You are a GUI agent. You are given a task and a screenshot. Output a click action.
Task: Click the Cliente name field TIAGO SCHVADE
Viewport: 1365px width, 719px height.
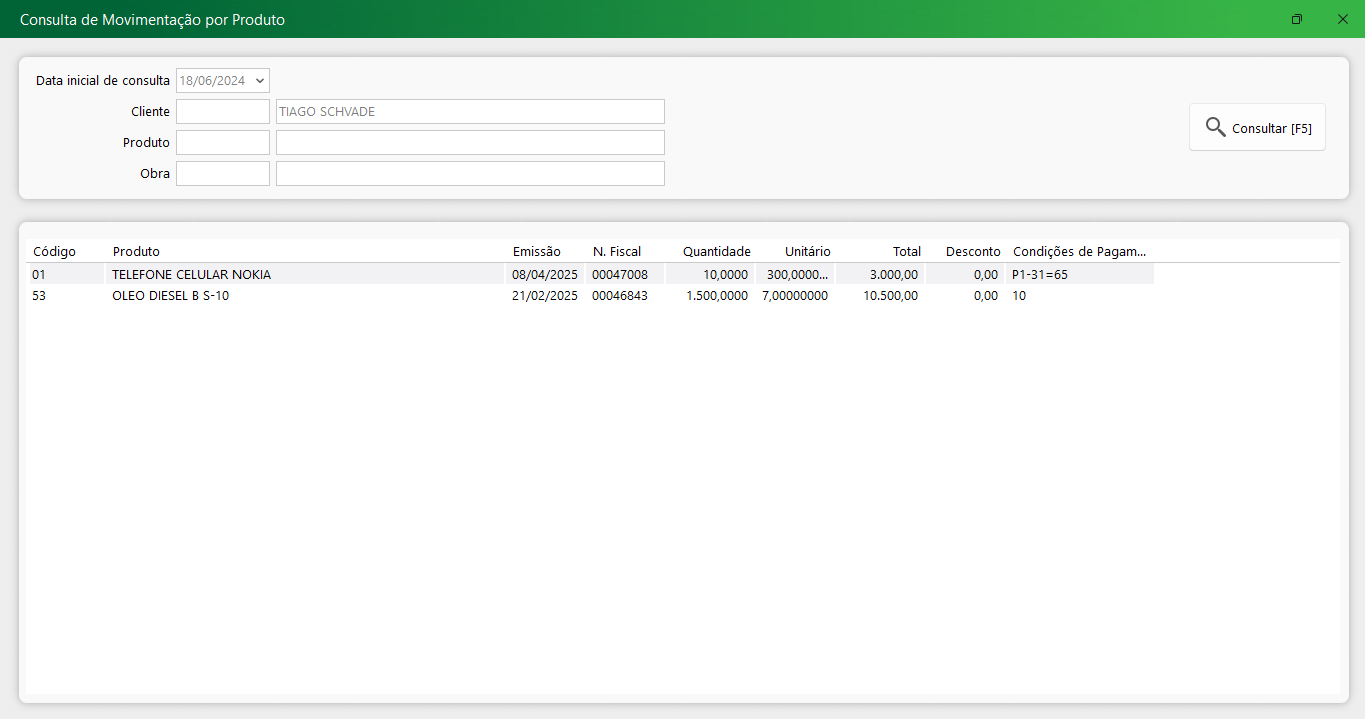point(469,112)
